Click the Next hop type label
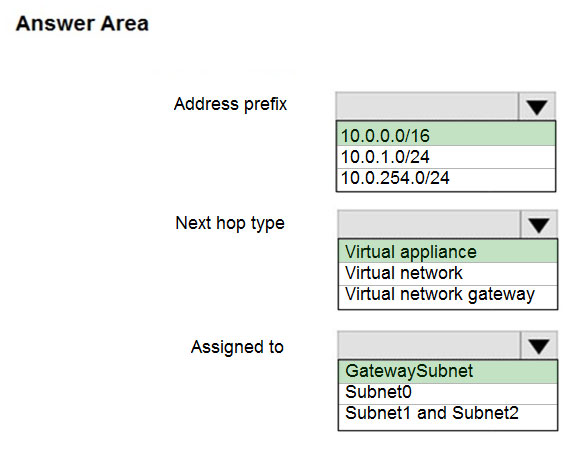Viewport: 574px width, 452px height. click(230, 223)
